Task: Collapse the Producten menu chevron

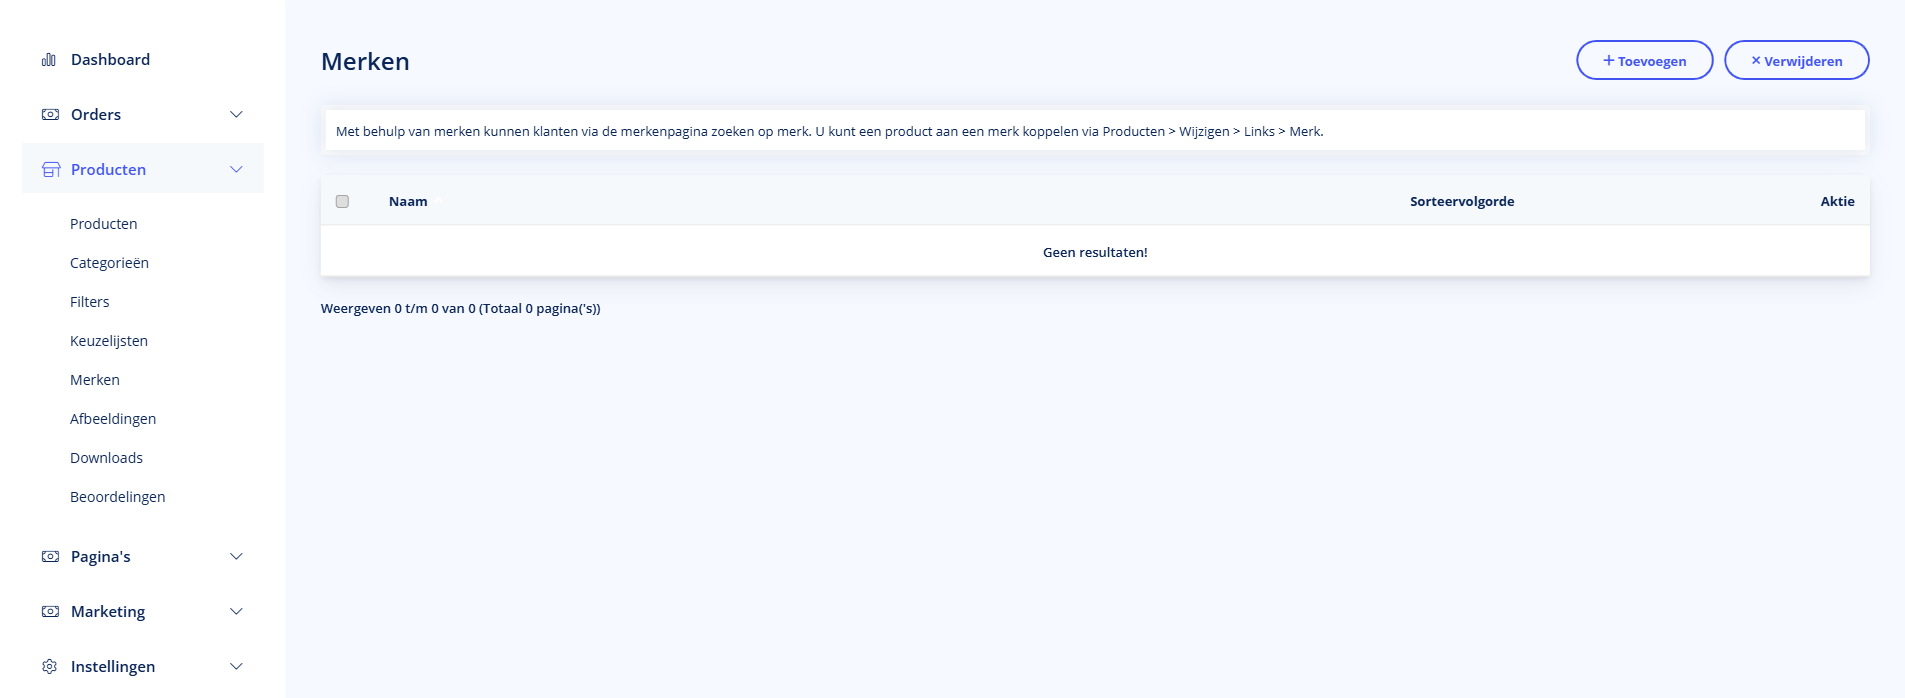Action: point(236,170)
